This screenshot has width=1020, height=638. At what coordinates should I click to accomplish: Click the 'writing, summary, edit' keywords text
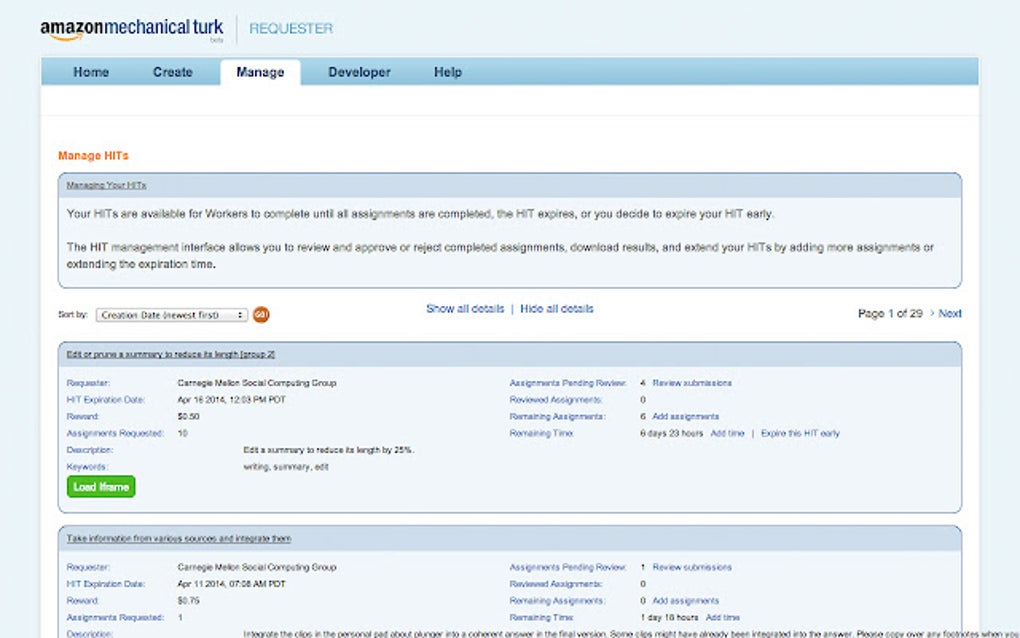[x=286, y=467]
